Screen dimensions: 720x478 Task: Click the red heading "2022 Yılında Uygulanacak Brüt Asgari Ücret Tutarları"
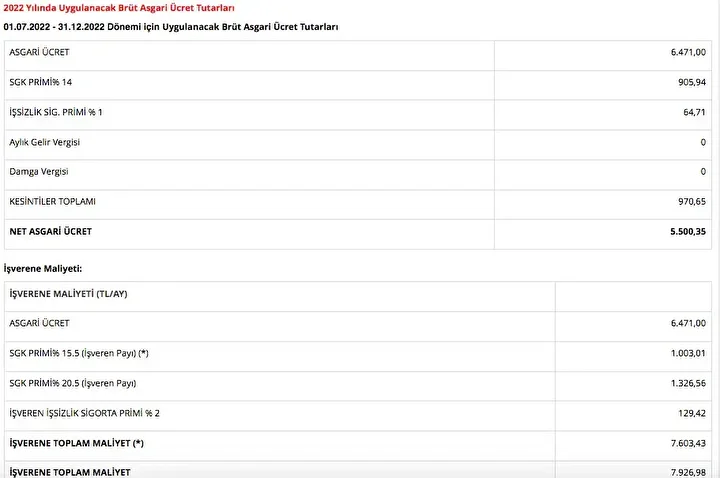[x=120, y=8]
